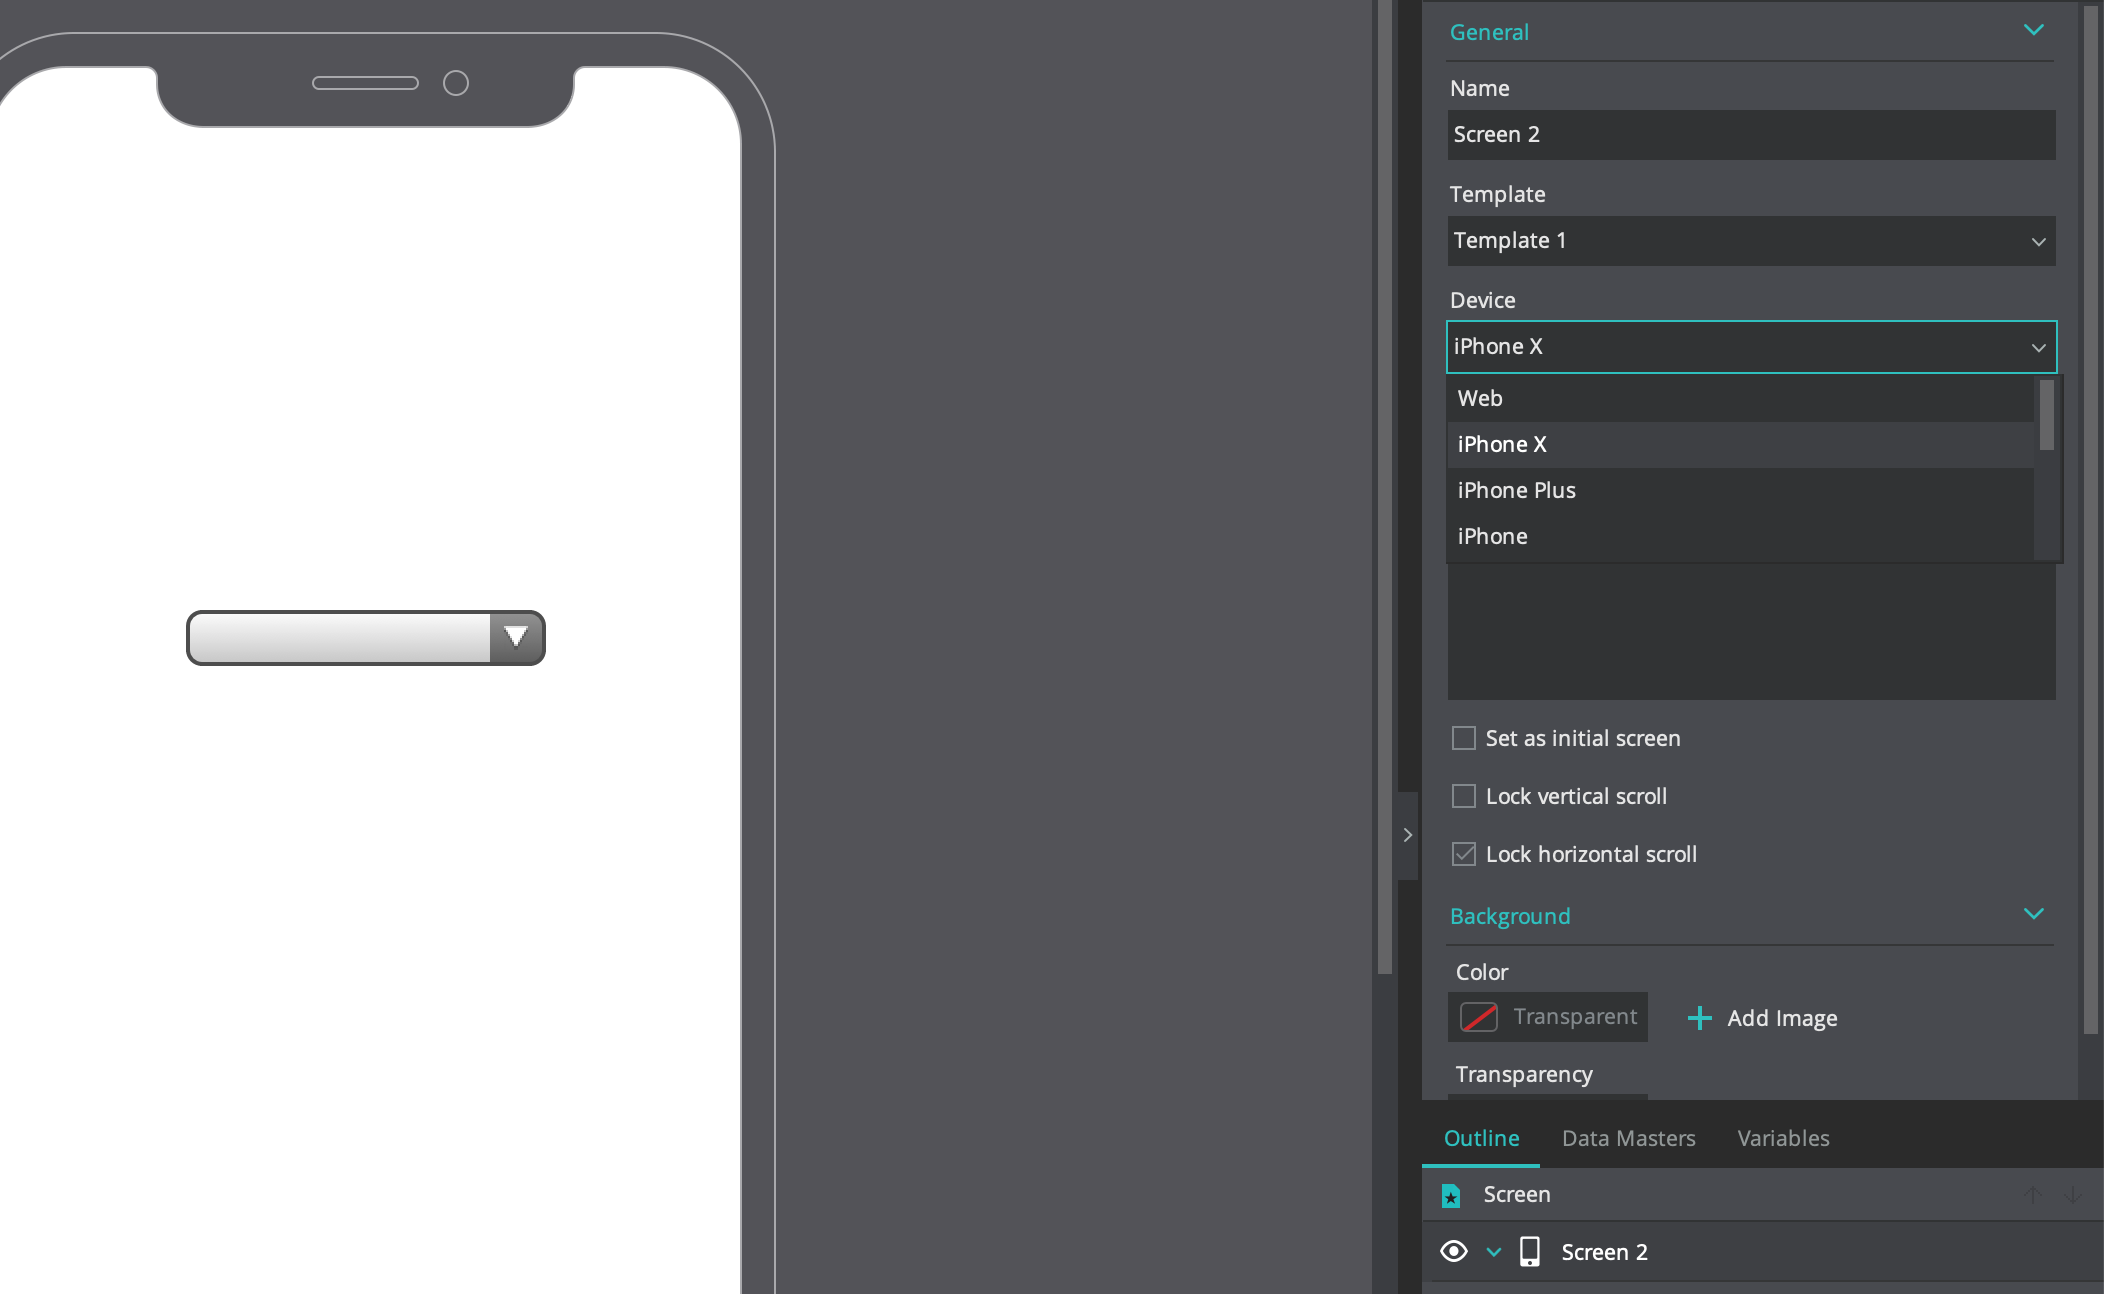Switch to the Variables tab

point(1782,1138)
